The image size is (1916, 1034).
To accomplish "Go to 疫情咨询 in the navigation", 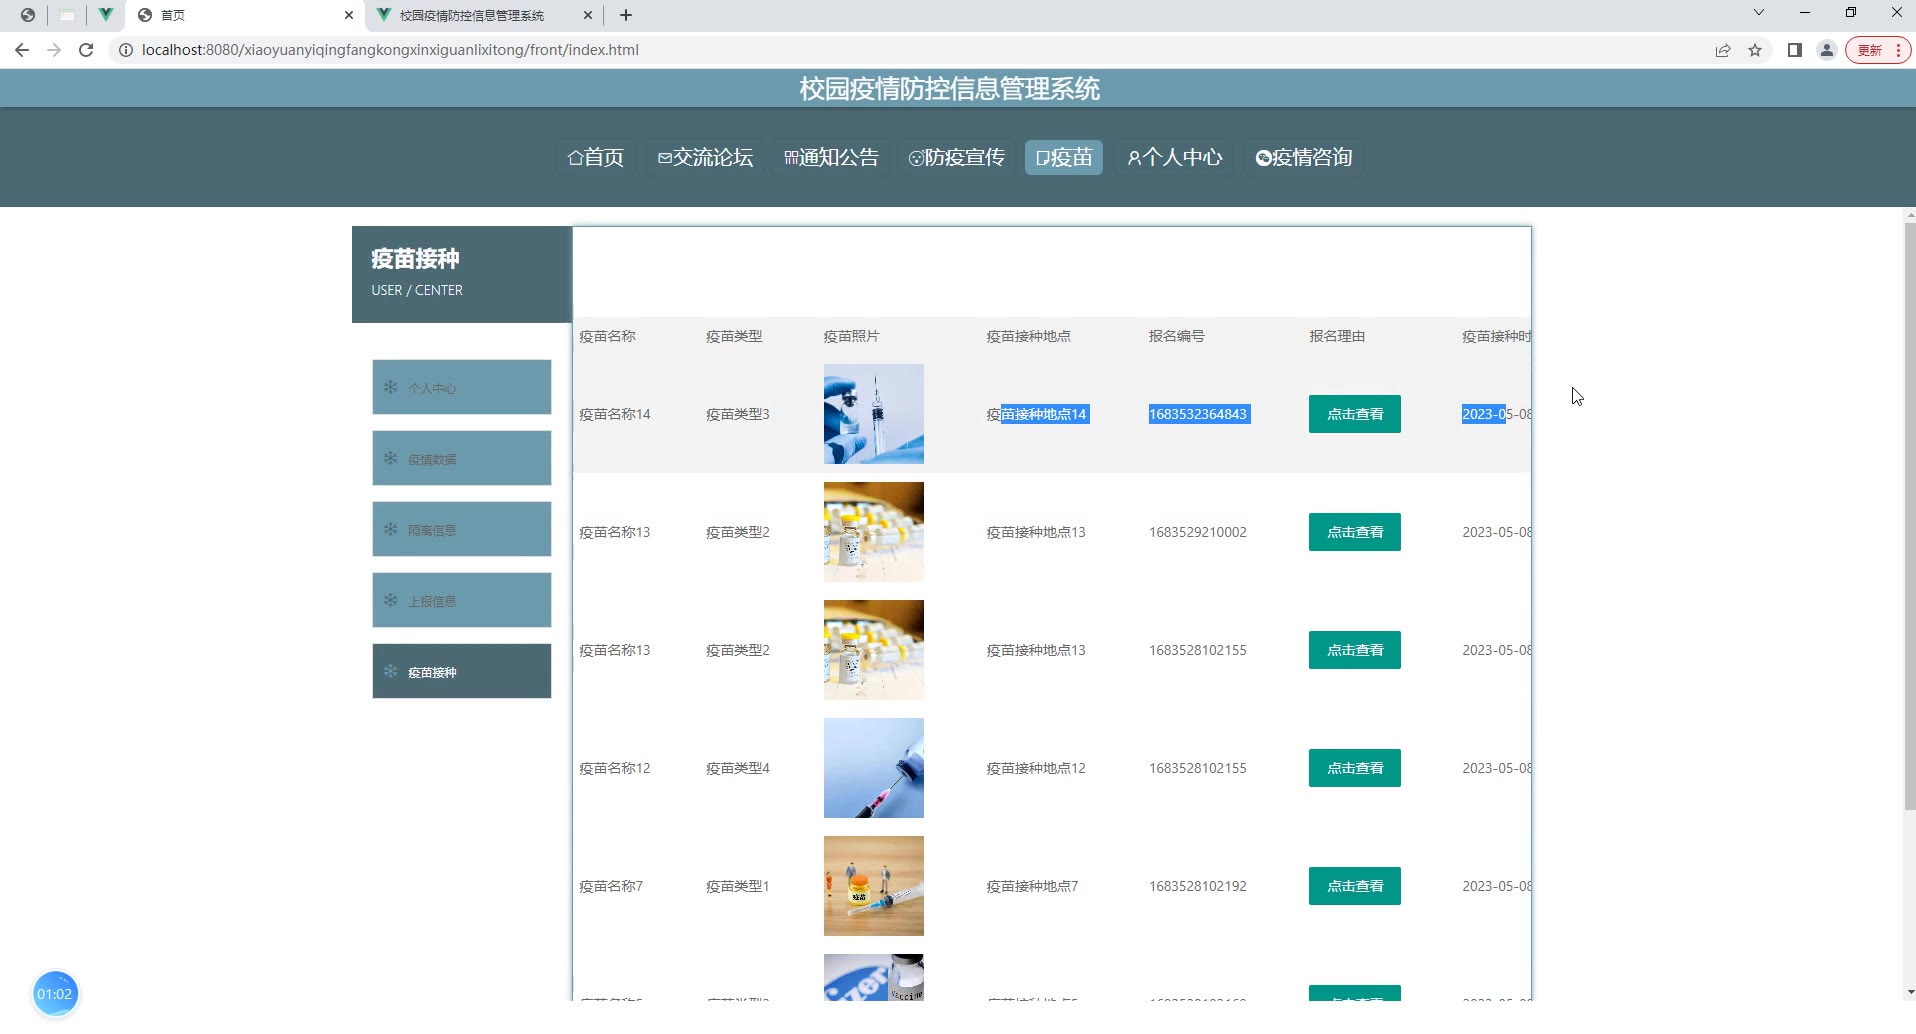I will (1304, 157).
